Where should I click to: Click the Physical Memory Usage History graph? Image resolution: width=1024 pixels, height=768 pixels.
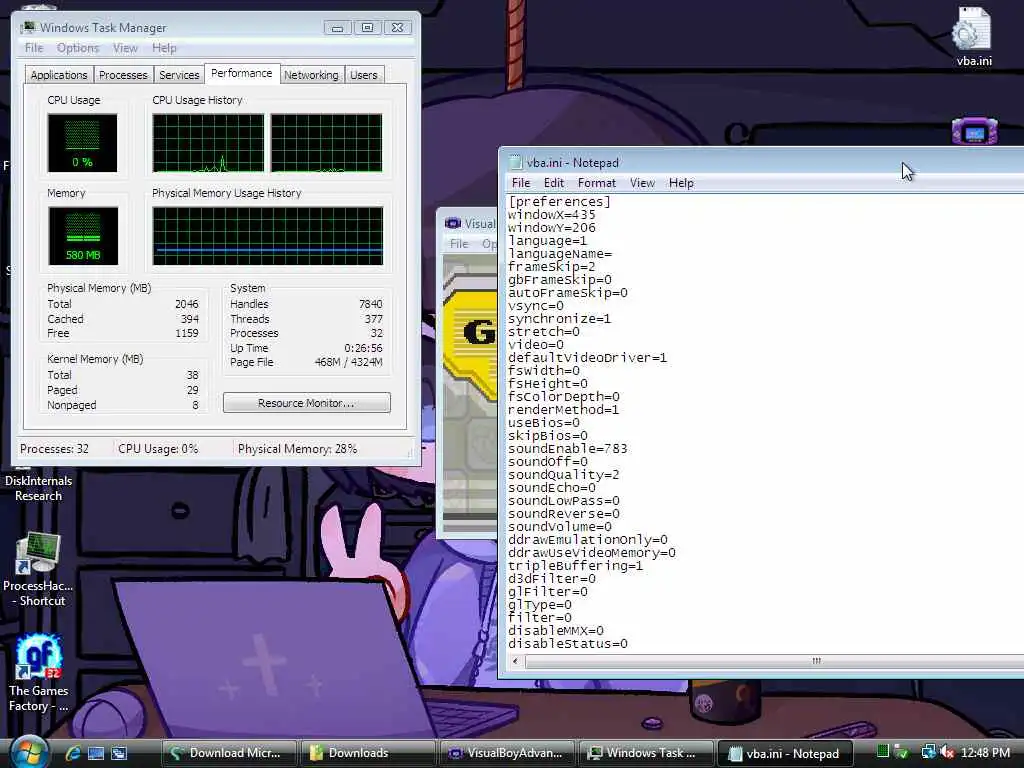(268, 236)
